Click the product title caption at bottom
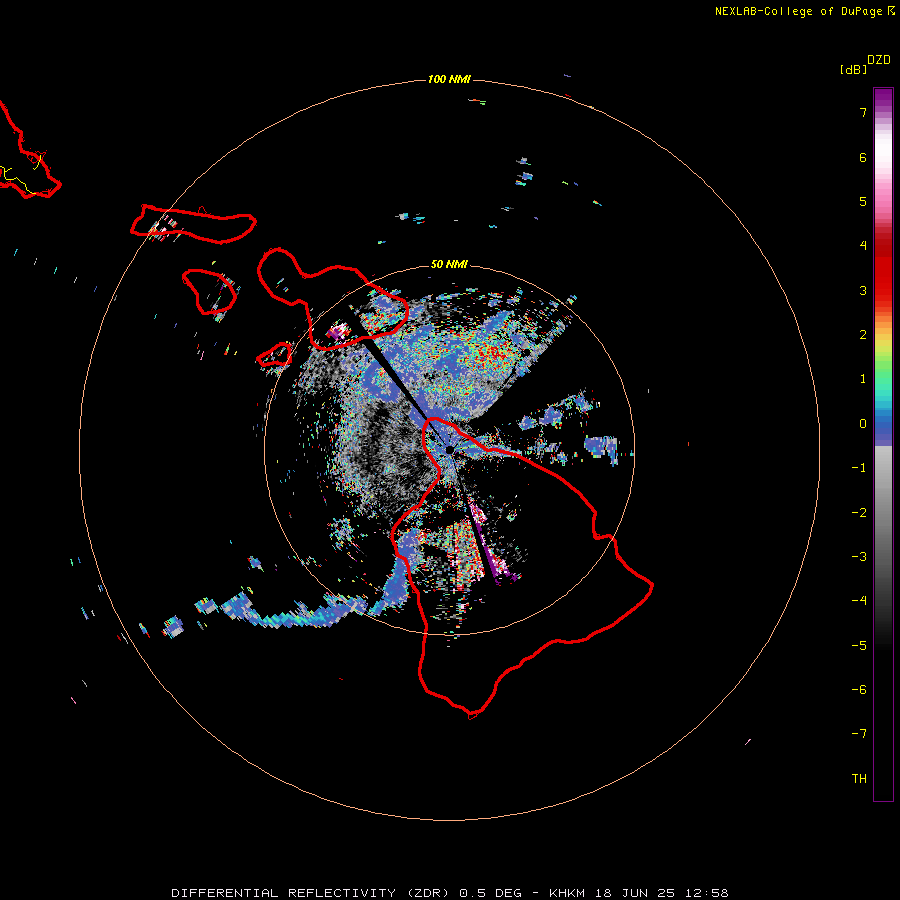Image resolution: width=900 pixels, height=900 pixels. [x=449, y=893]
